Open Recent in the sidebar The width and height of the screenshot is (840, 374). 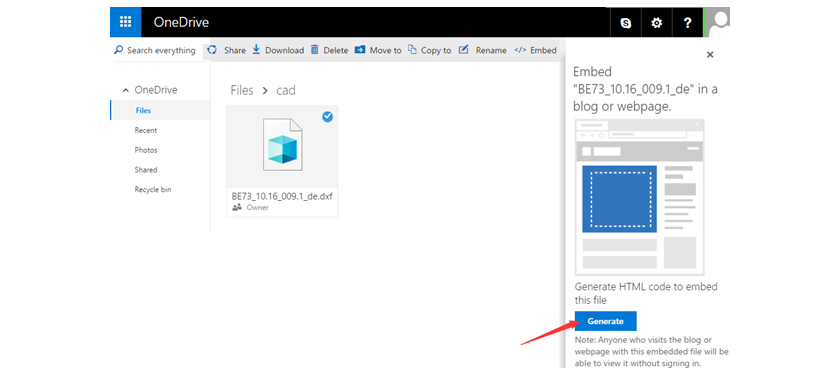coord(146,130)
